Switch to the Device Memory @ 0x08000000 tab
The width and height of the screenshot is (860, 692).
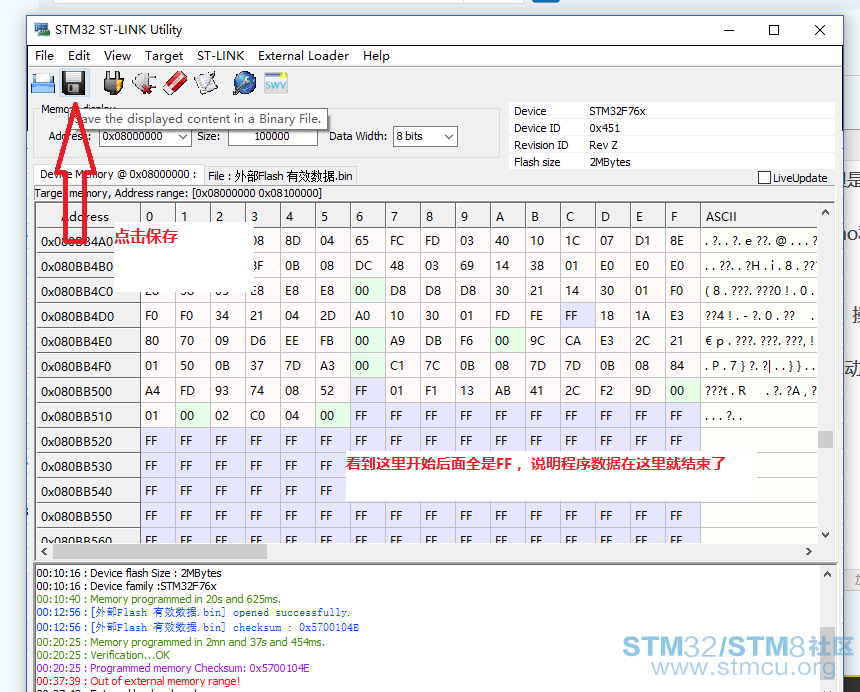click(x=118, y=174)
